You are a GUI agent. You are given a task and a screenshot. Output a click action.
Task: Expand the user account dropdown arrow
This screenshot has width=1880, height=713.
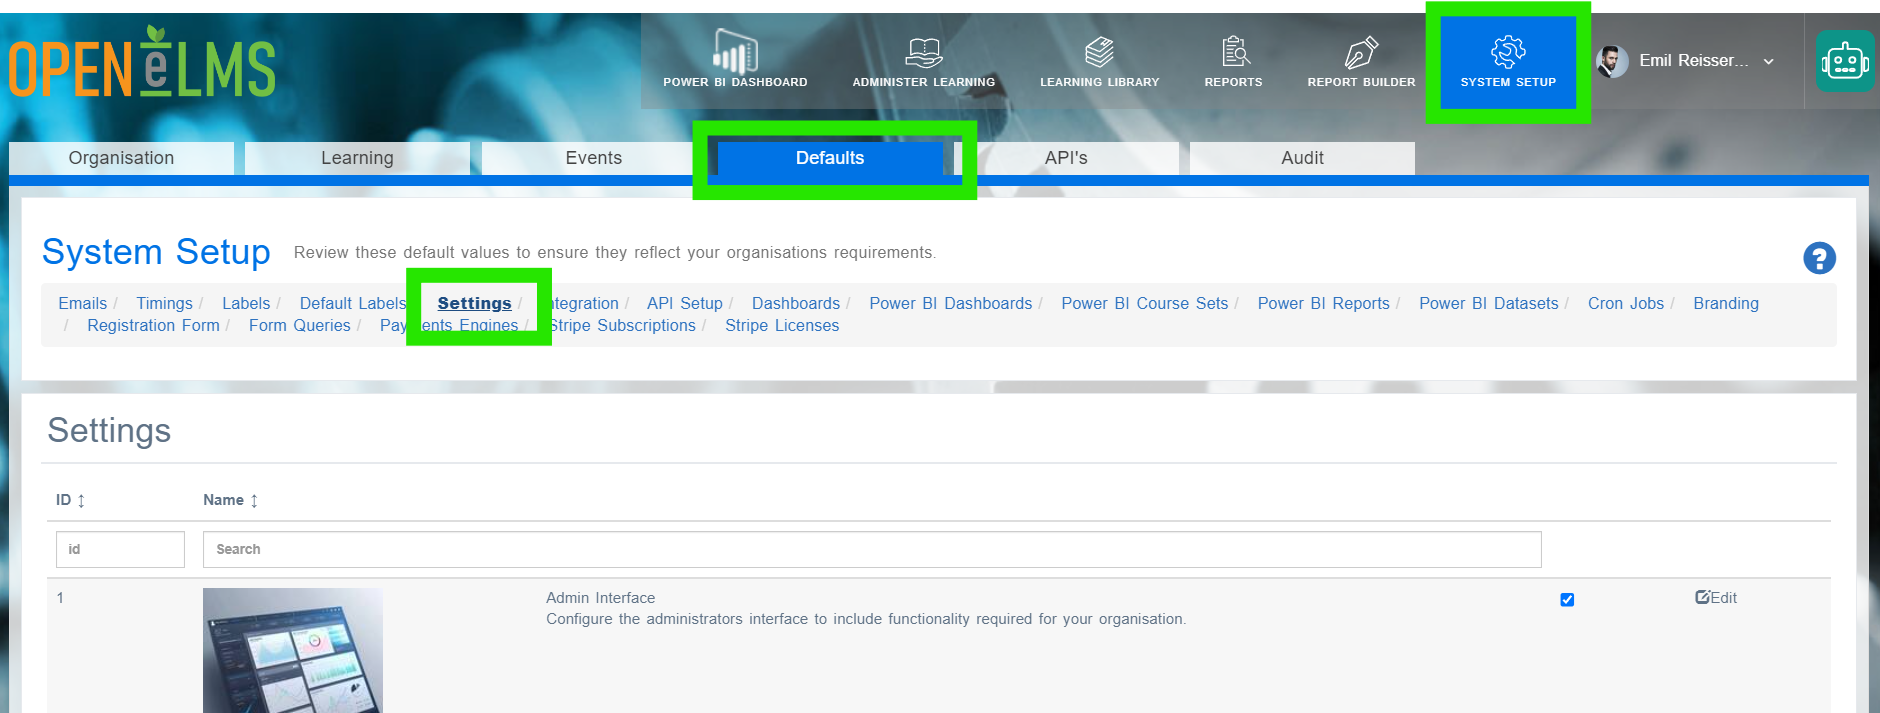[1768, 61]
